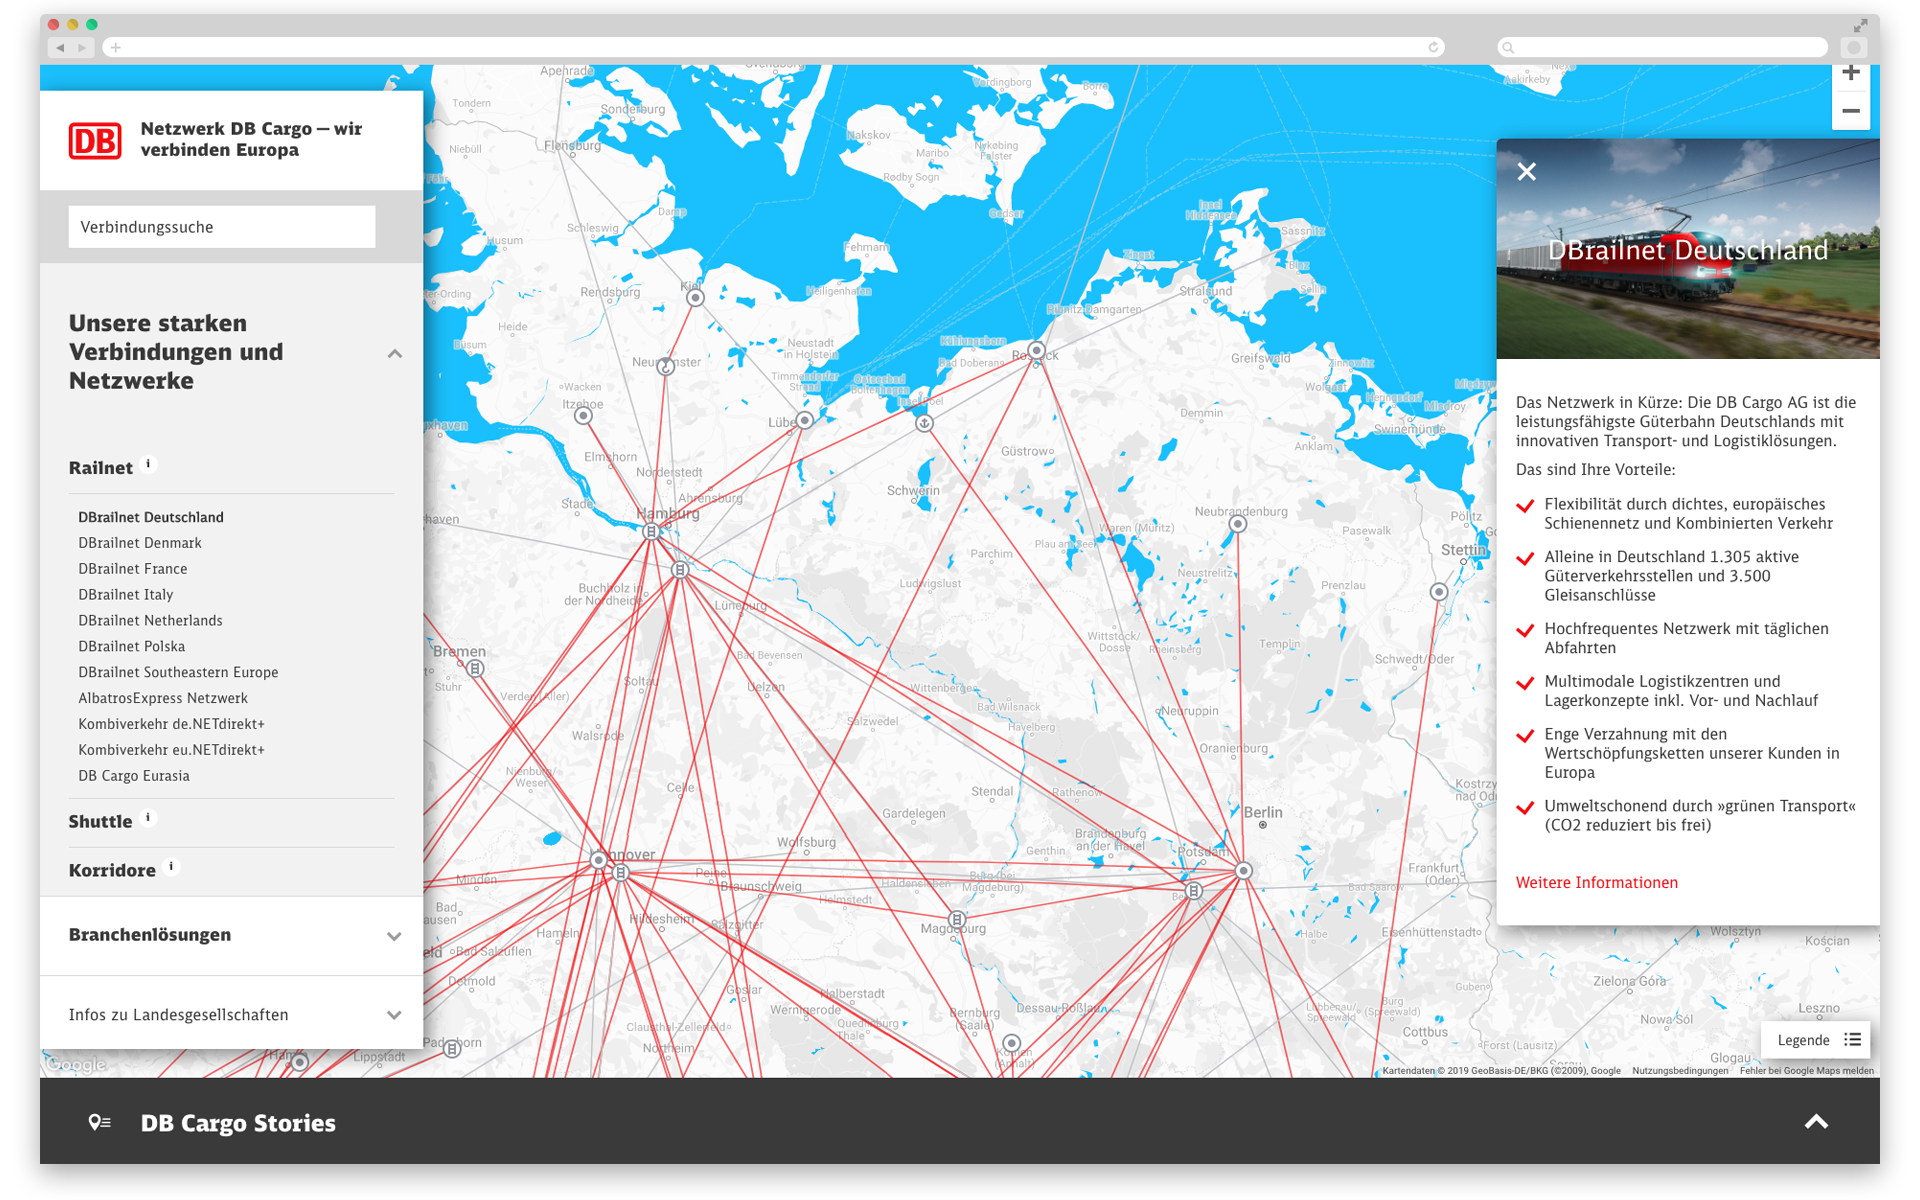Screen dimensions: 1920x1200
Task: Expand DB Cargo Stories bottom bar
Action: [1816, 1122]
